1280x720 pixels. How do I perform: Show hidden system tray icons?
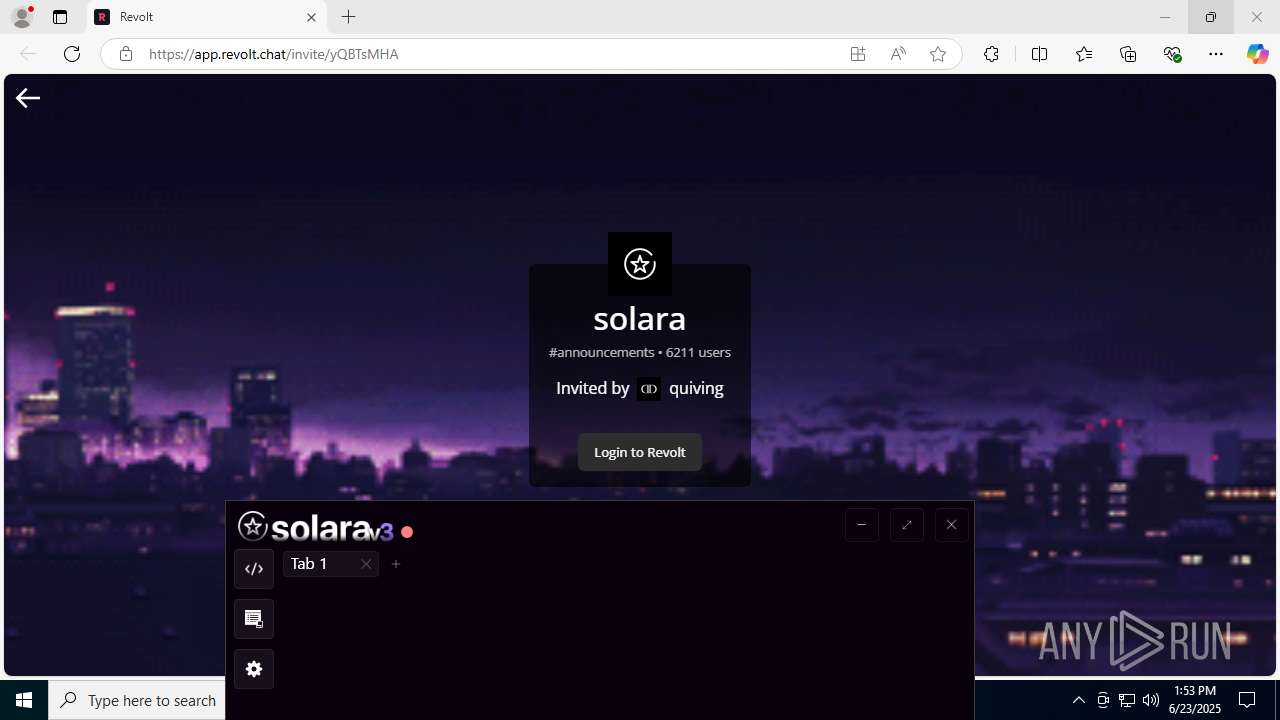pos(1078,700)
